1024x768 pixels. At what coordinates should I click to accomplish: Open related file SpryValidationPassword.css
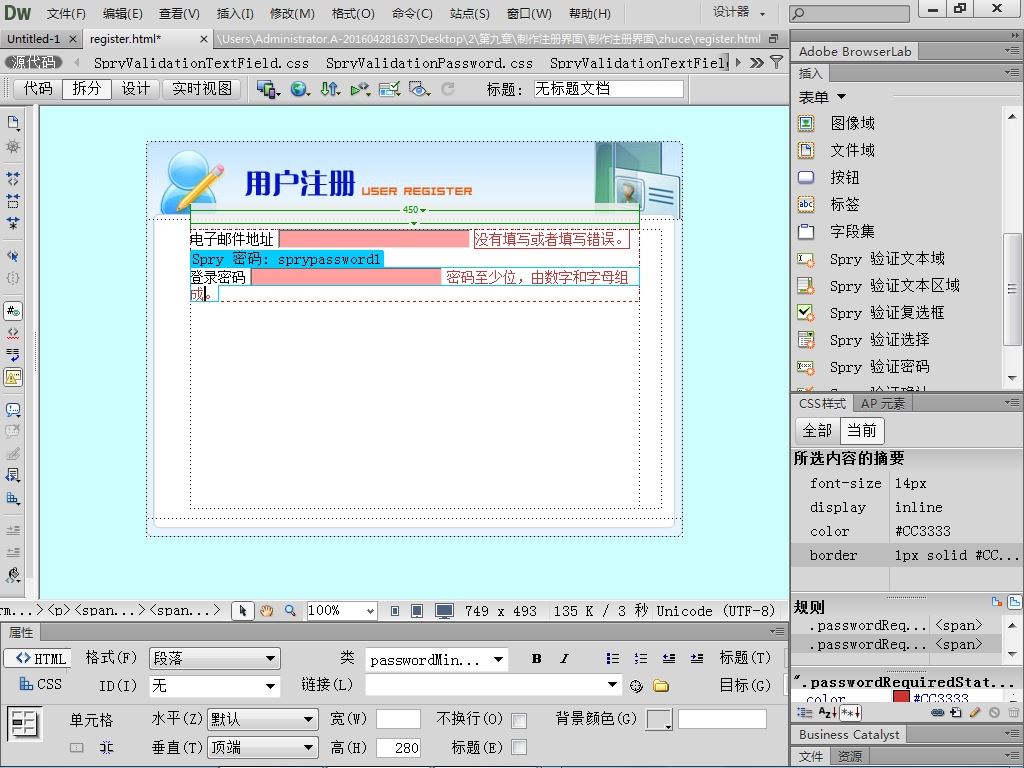pos(429,63)
